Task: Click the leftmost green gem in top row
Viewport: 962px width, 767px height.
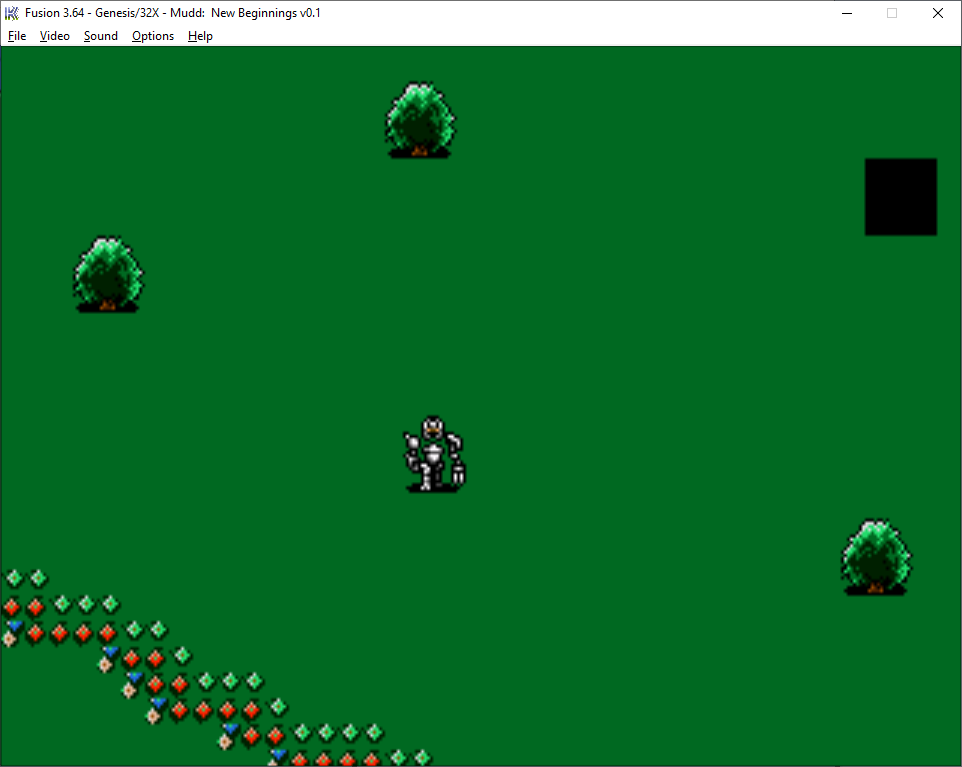Action: point(14,578)
